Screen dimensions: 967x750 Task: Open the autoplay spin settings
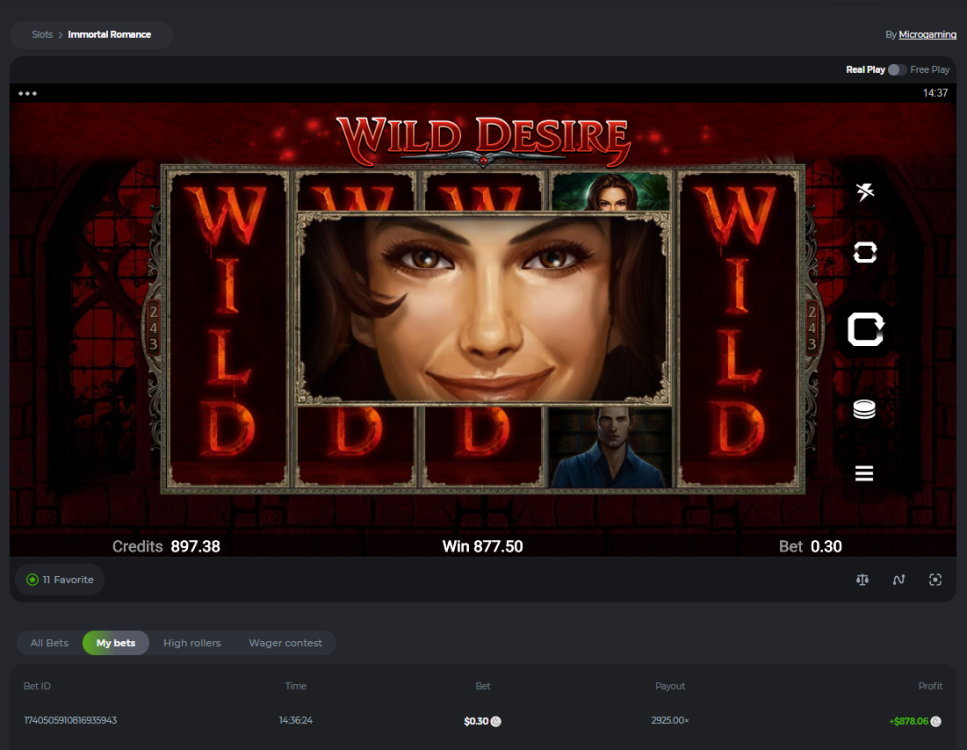click(x=865, y=253)
